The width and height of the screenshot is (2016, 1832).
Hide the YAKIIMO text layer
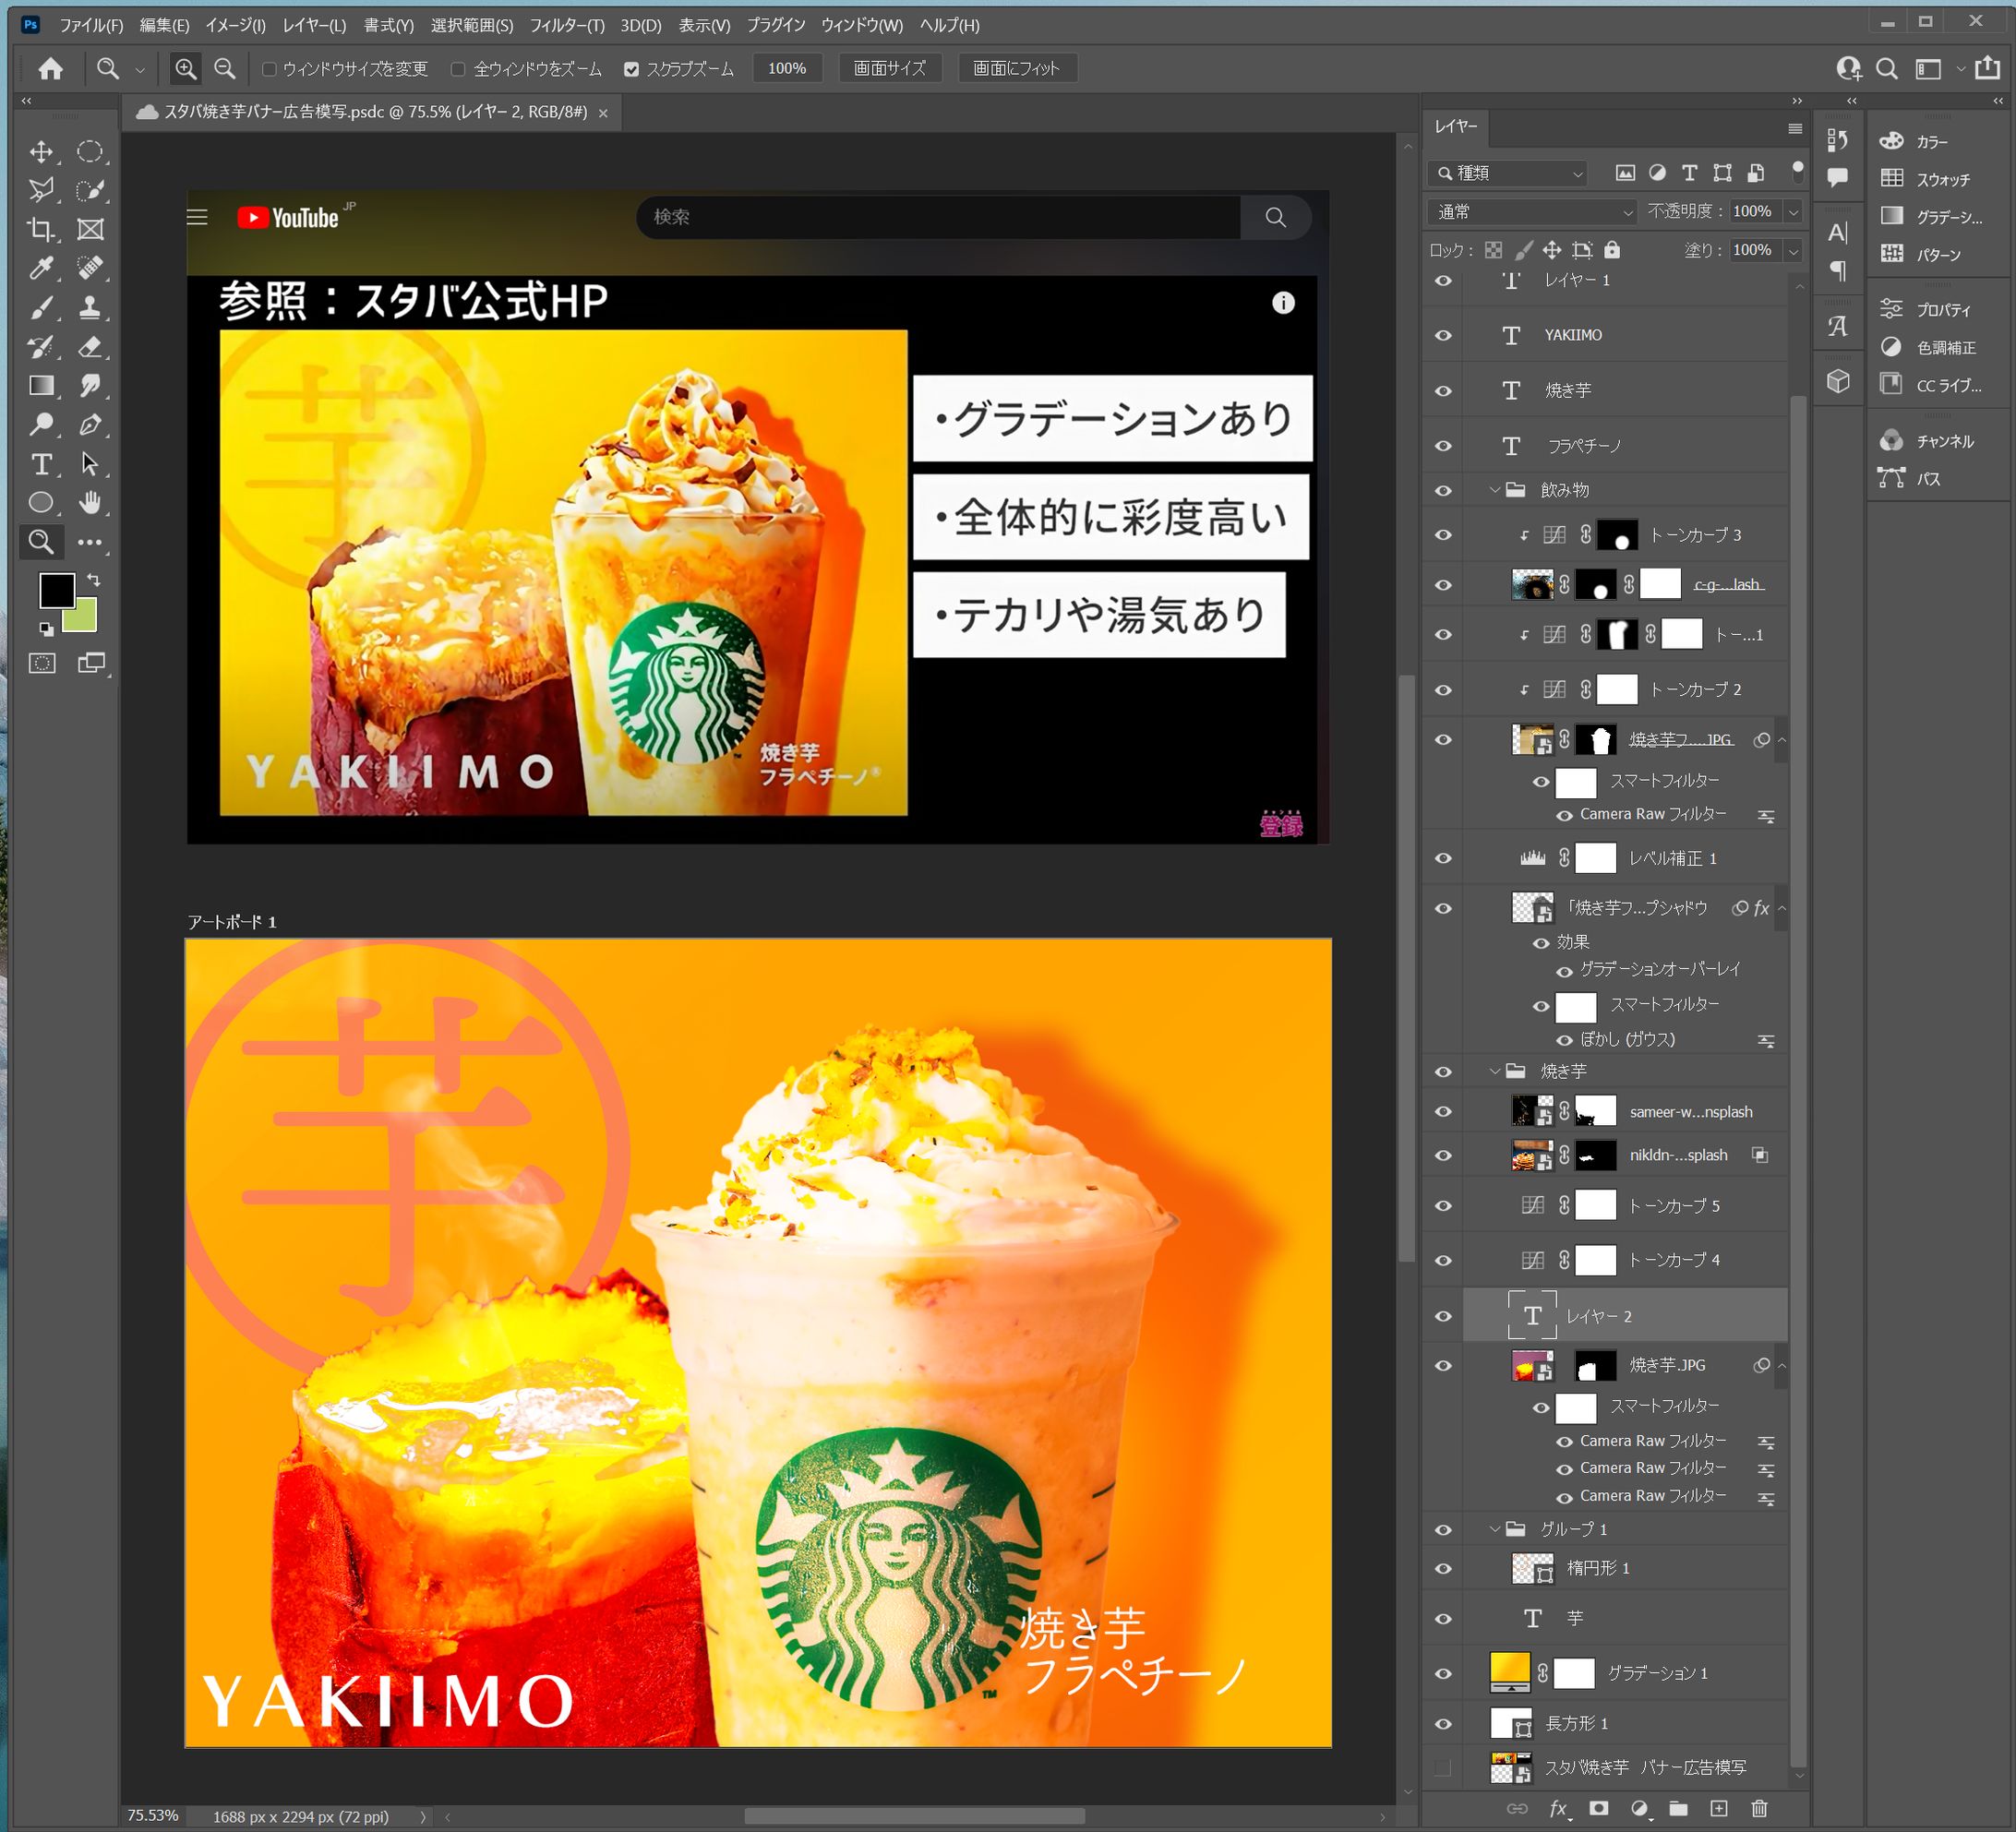coord(1443,335)
